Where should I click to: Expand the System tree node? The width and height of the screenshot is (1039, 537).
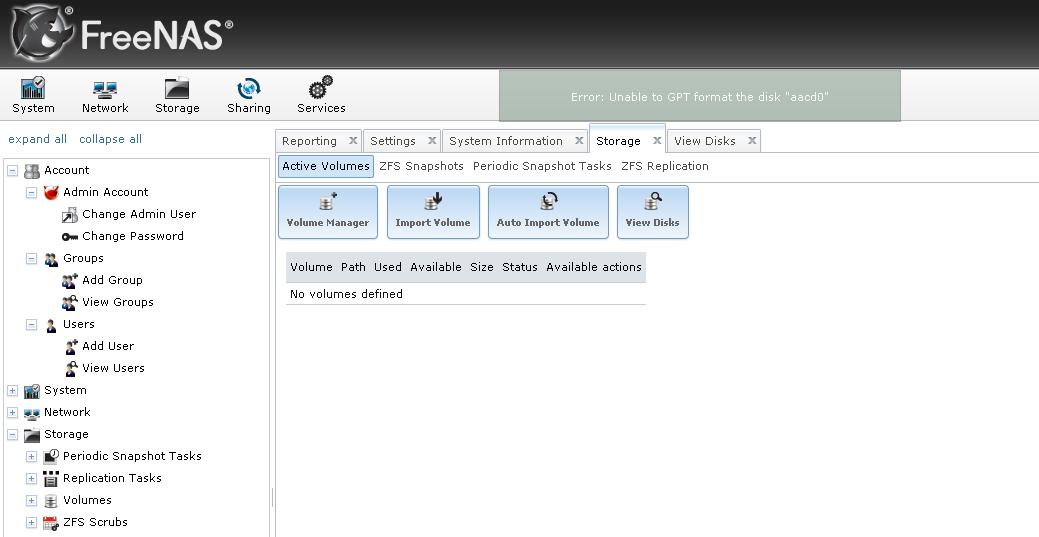tap(12, 391)
